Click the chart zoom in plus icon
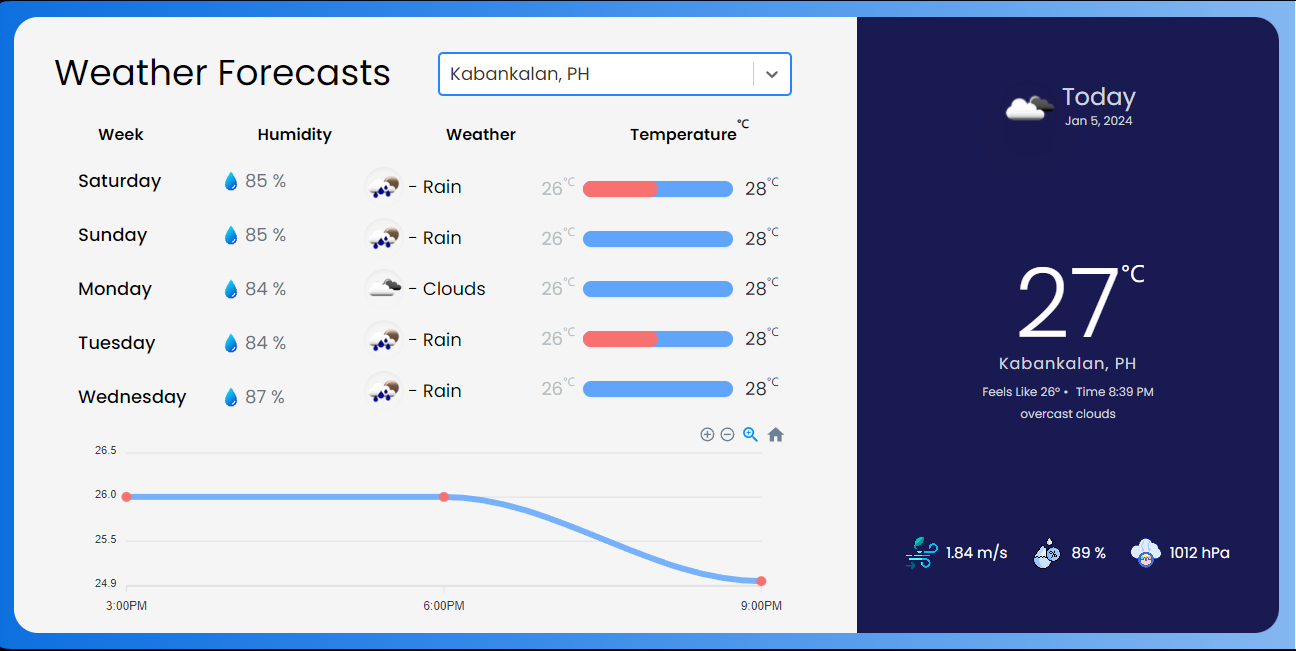The height and width of the screenshot is (651, 1296). [x=707, y=435]
